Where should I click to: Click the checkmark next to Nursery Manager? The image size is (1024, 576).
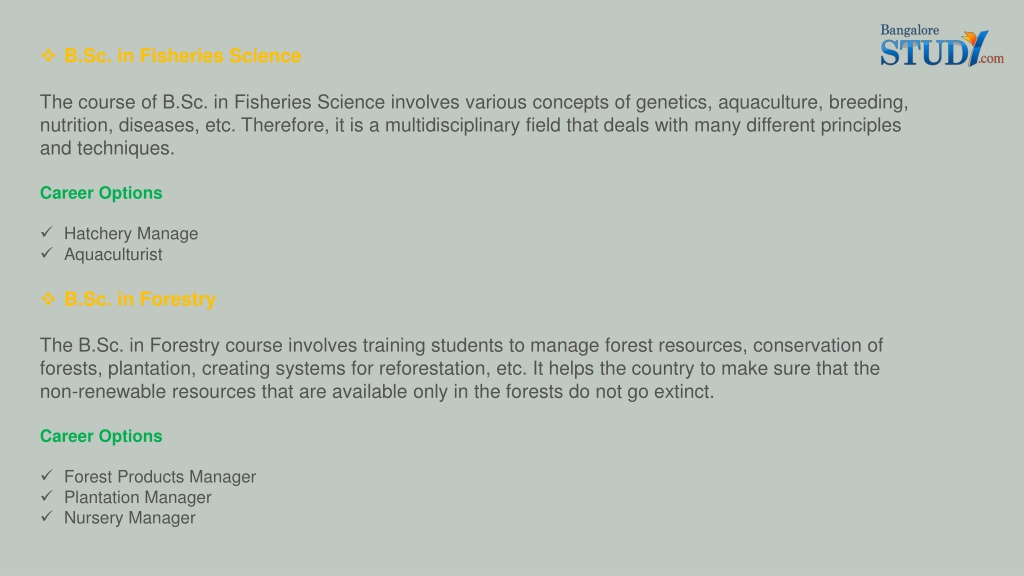(46, 516)
